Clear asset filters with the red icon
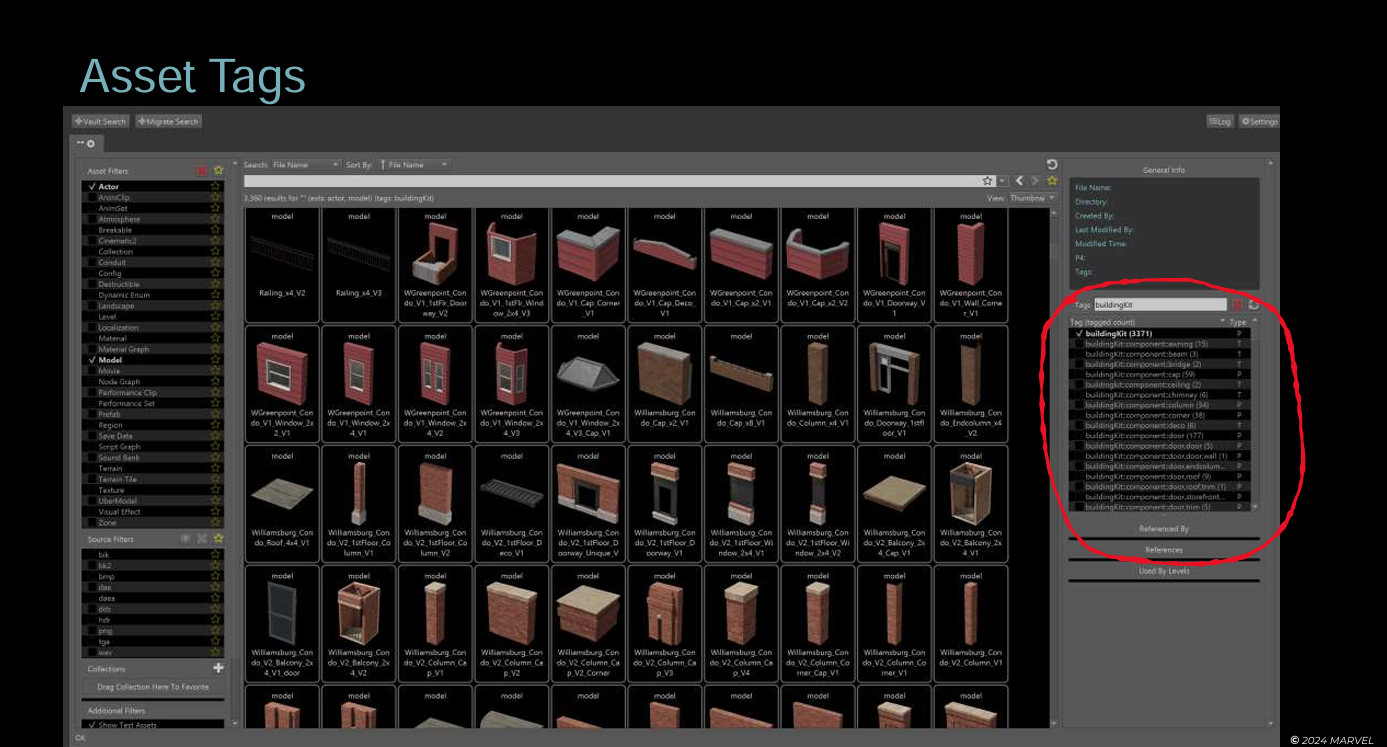Image resolution: width=1387 pixels, height=747 pixels. coord(202,171)
